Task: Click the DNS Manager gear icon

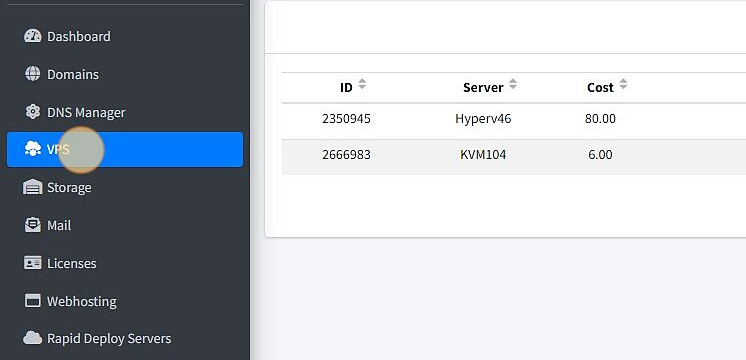Action: pyautogui.click(x=32, y=112)
